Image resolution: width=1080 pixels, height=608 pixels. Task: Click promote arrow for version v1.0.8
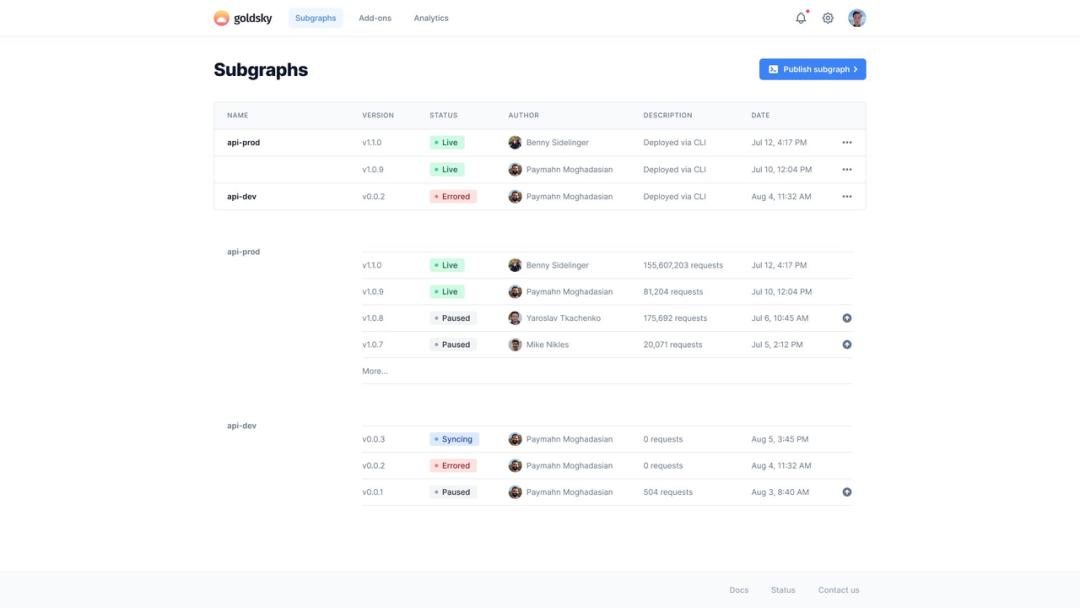(x=847, y=318)
